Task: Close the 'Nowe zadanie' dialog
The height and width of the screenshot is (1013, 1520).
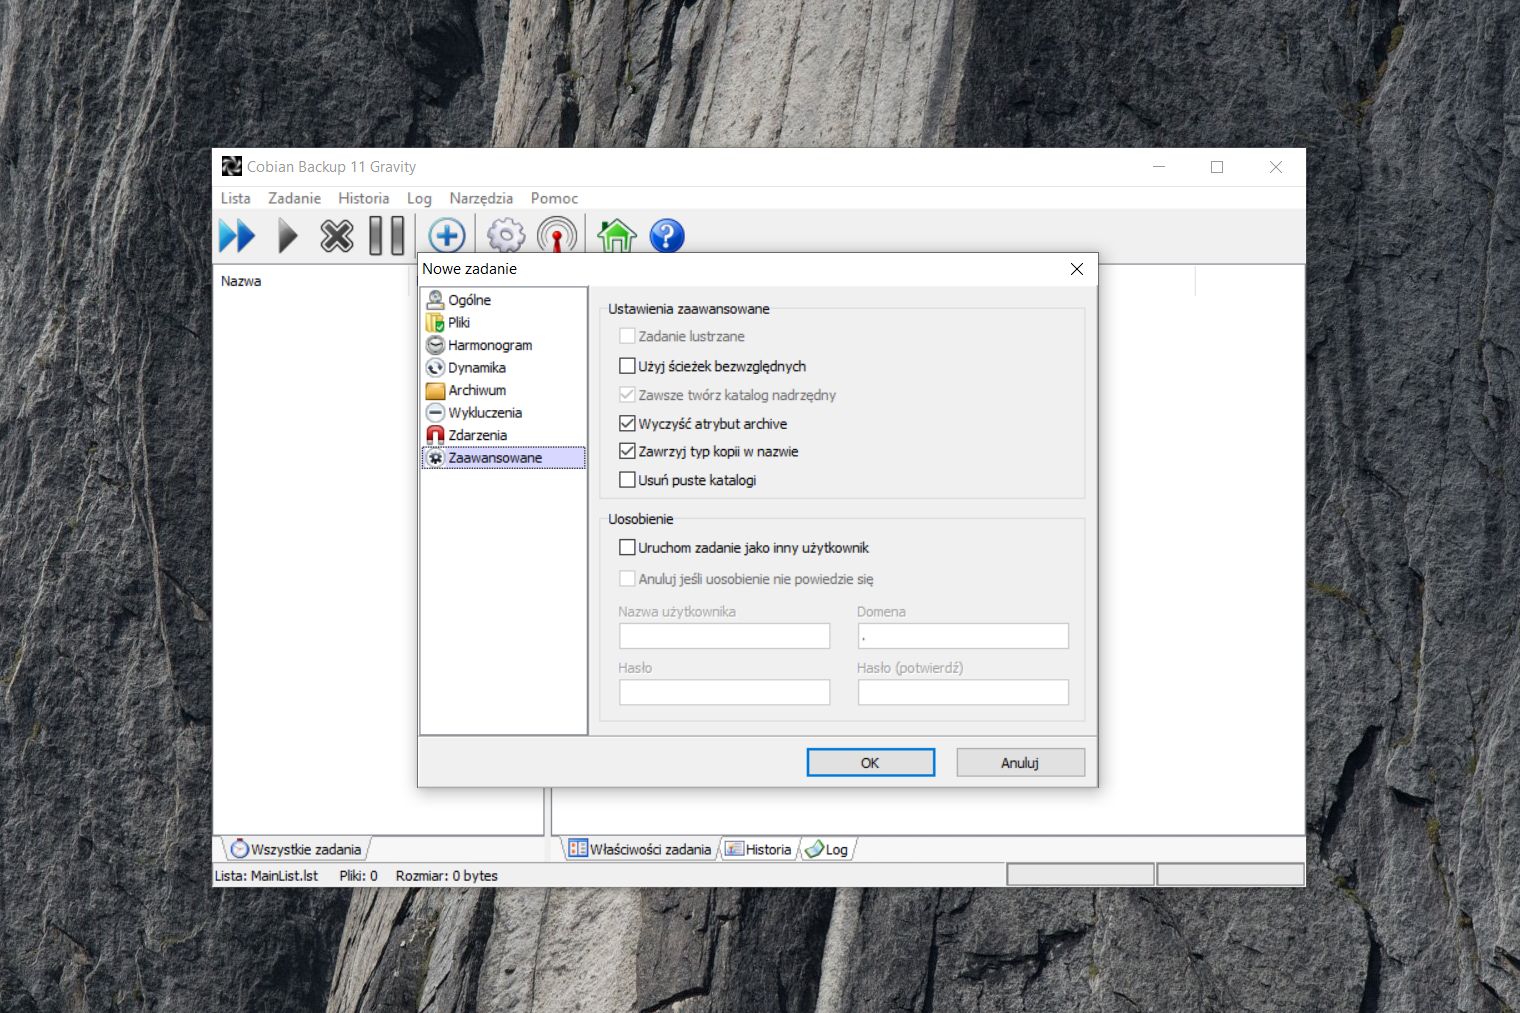Action: (1077, 269)
